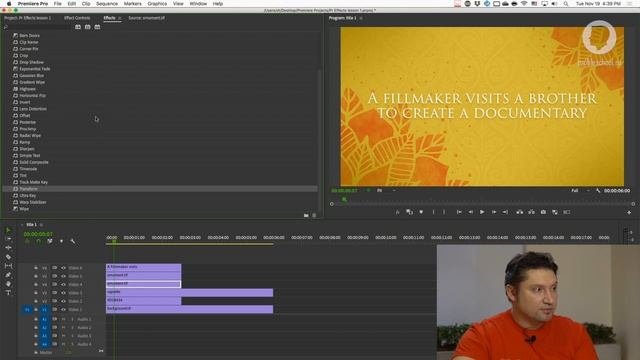The height and width of the screenshot is (360, 640).
Task: Open the Program monitor button editor plus
Action: coord(629,213)
